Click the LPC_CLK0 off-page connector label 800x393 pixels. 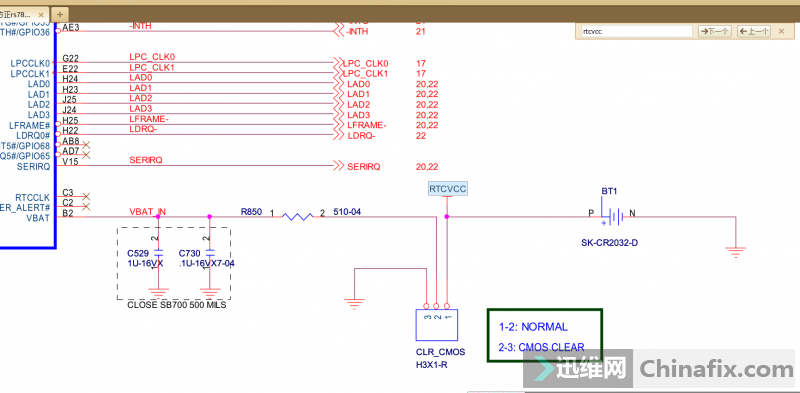[x=365, y=64]
